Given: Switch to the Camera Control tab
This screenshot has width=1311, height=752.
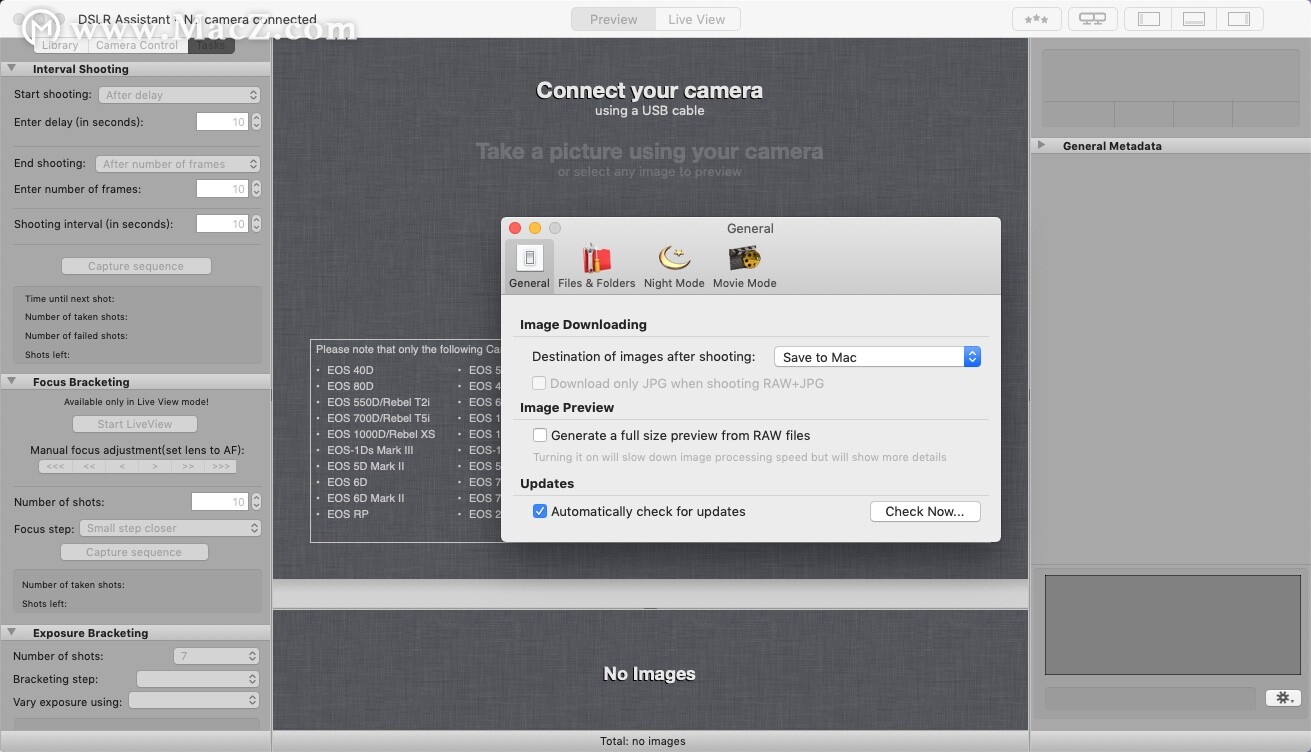Looking at the screenshot, I should coord(137,45).
